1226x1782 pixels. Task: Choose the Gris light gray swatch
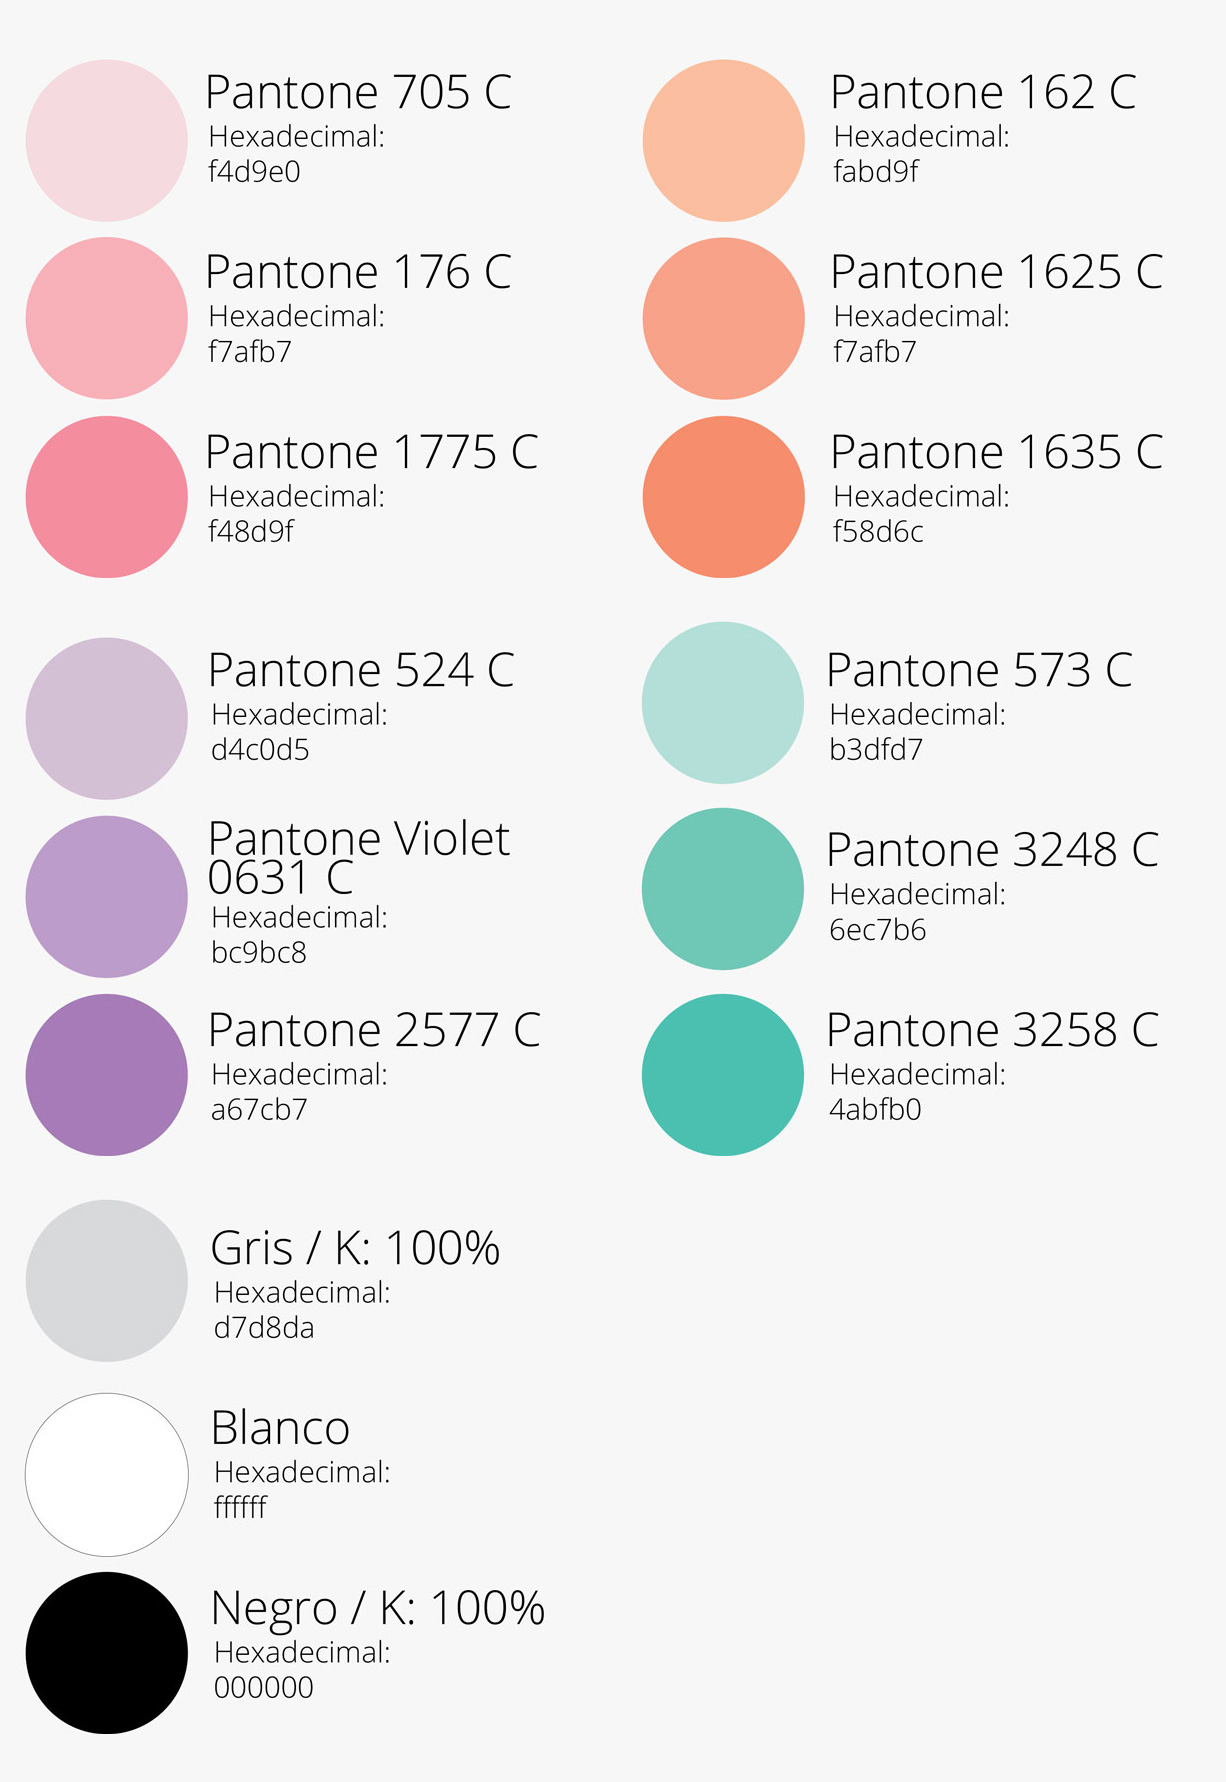(x=107, y=1281)
